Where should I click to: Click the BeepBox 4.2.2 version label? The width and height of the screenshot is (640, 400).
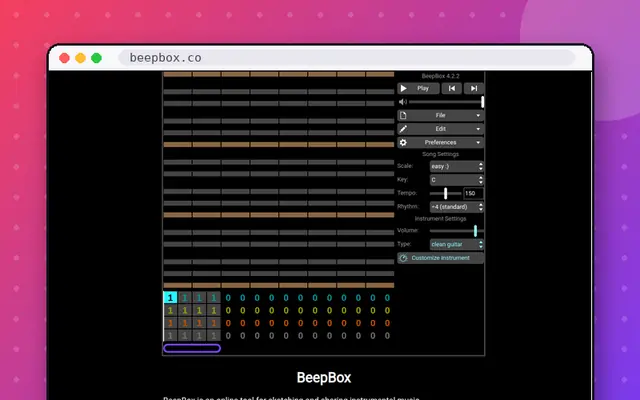click(x=440, y=76)
